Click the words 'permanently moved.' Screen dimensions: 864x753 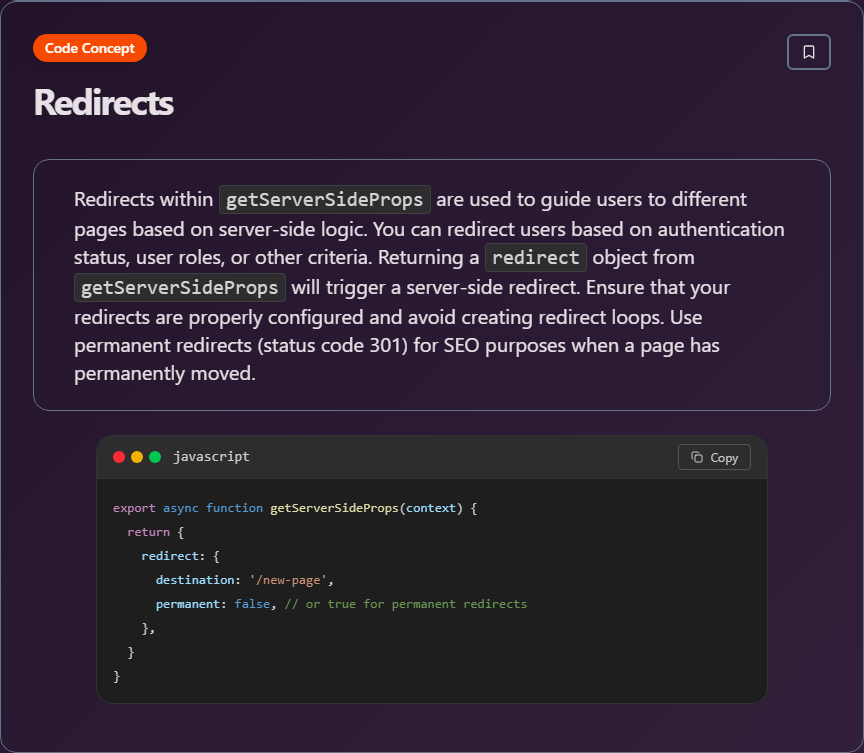(x=165, y=373)
